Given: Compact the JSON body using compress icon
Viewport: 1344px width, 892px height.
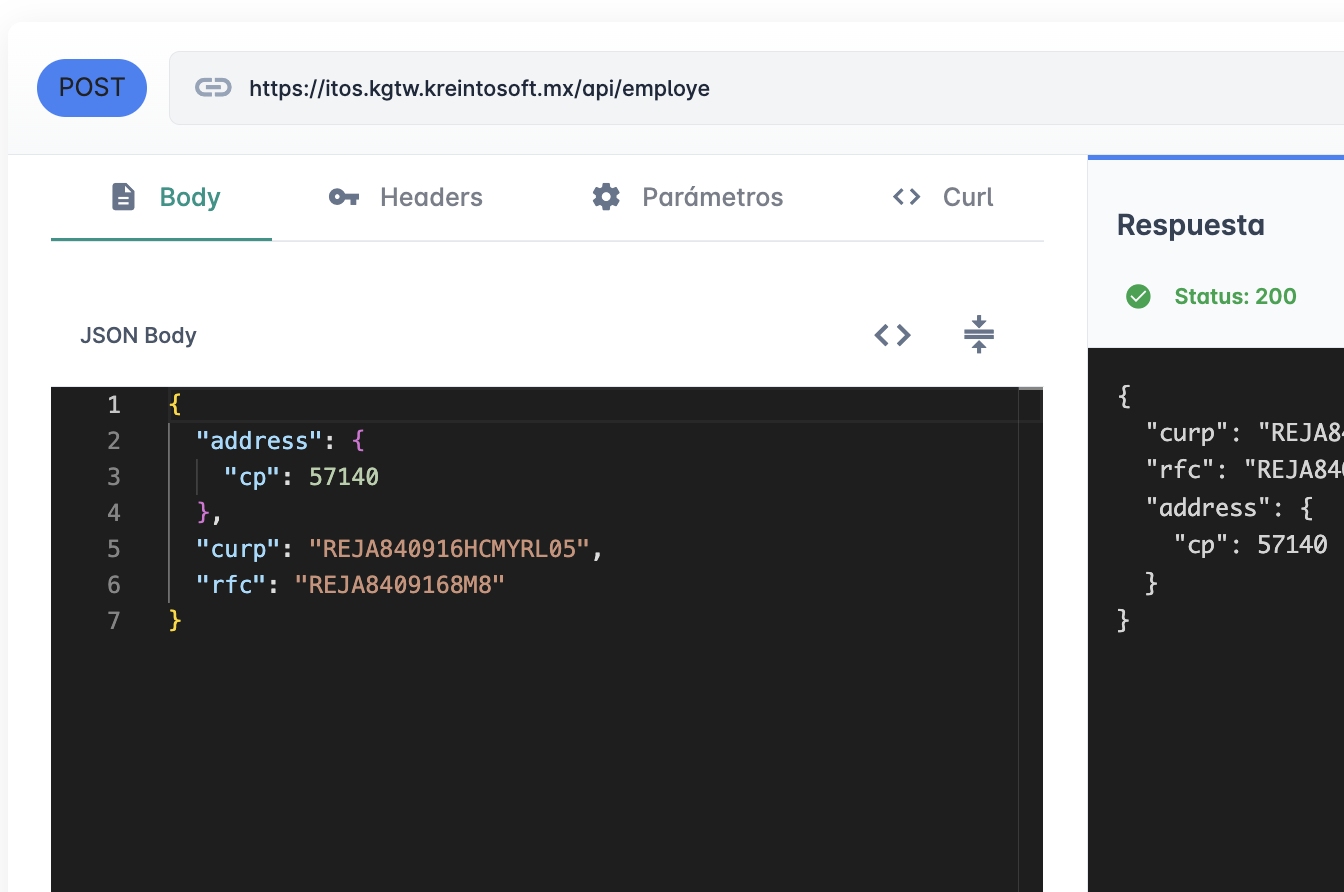Looking at the screenshot, I should (978, 335).
